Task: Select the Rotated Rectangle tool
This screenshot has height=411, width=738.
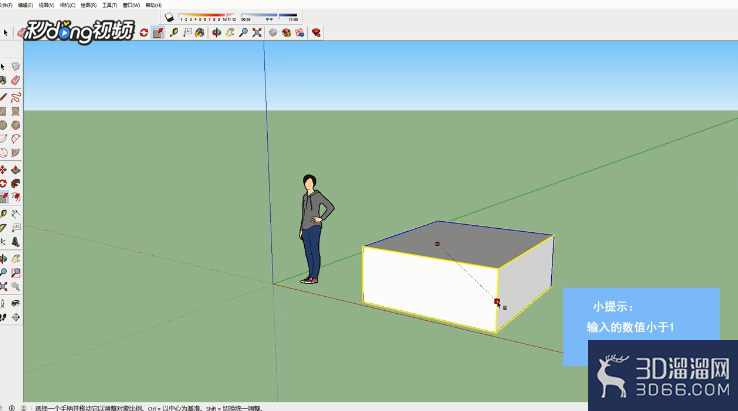Action: click(x=16, y=112)
